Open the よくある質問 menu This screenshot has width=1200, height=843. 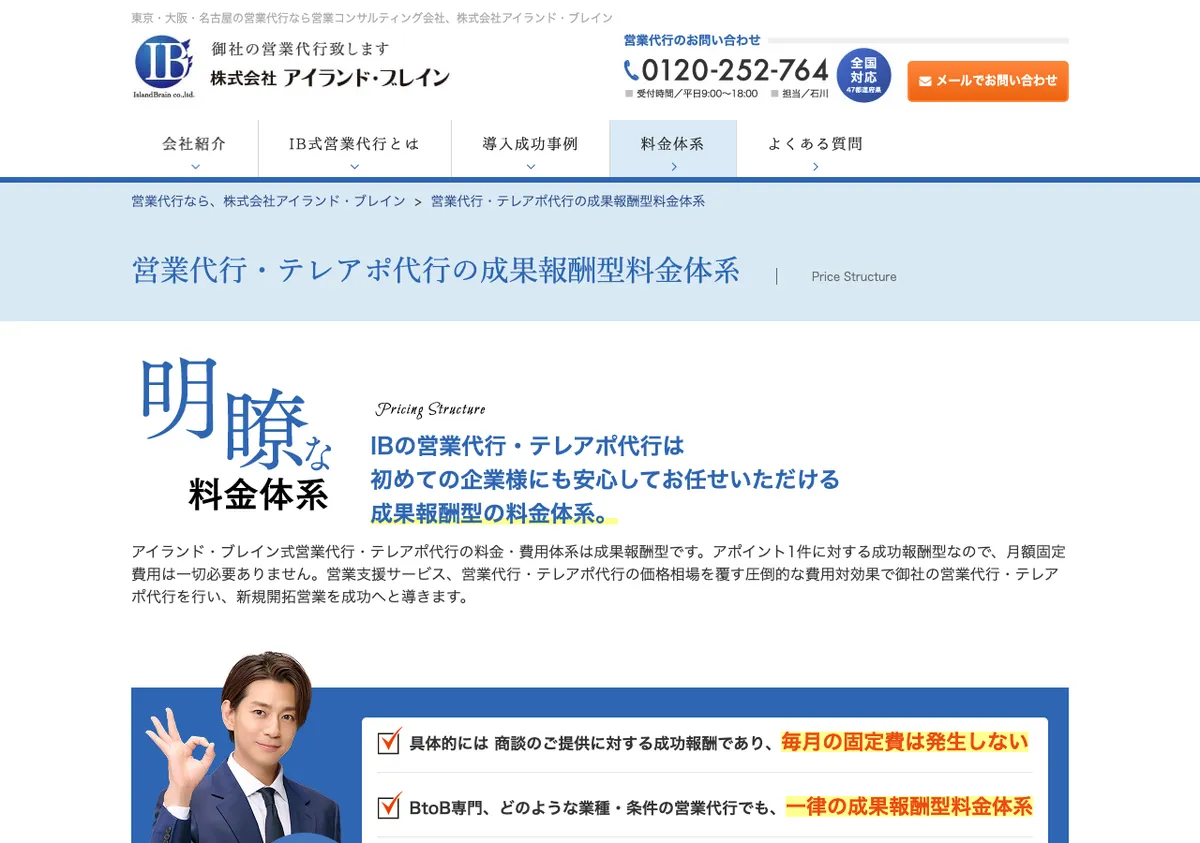click(815, 149)
